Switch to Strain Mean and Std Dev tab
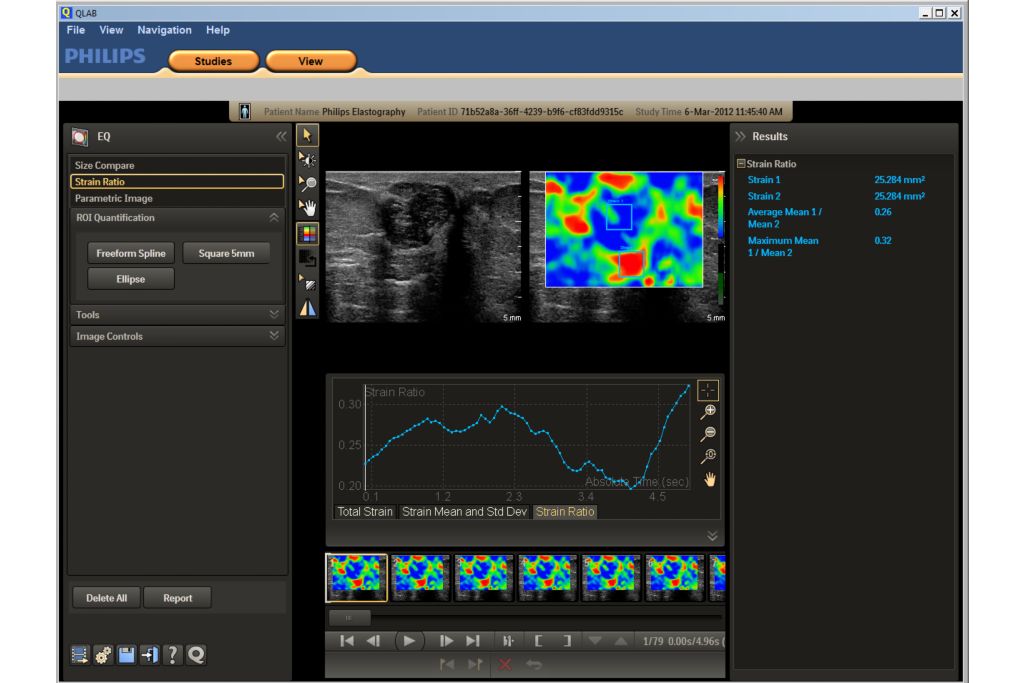 463,512
